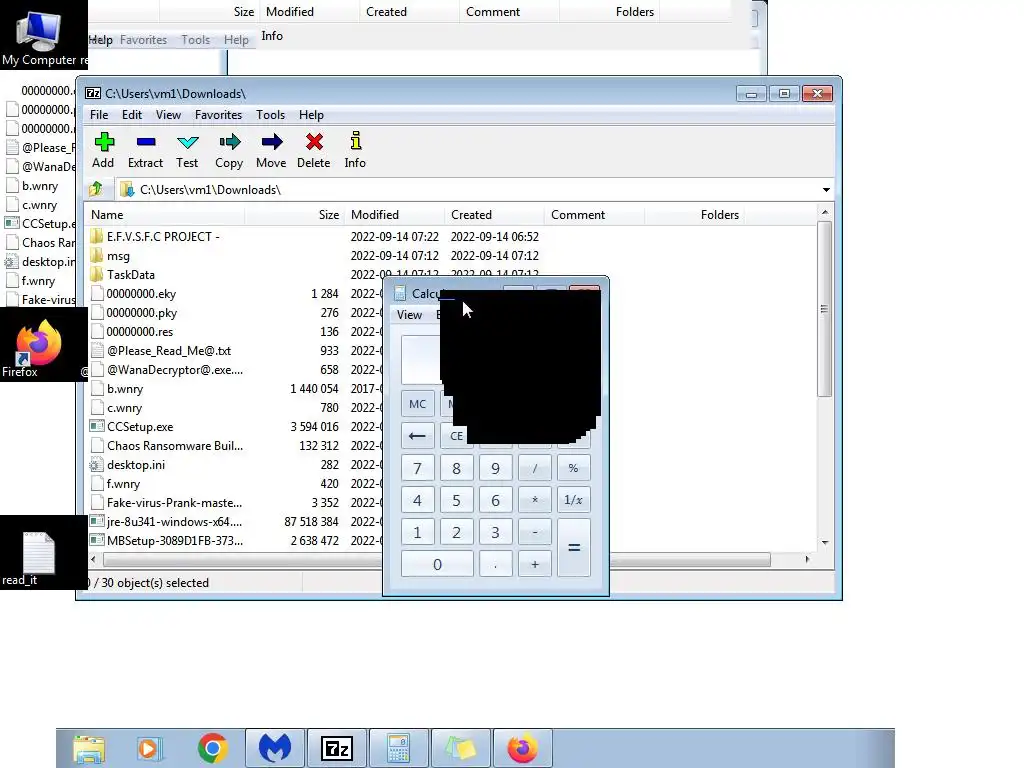Viewport: 1024px width, 768px height.
Task: Click the Test toolbar icon
Action: [187, 150]
